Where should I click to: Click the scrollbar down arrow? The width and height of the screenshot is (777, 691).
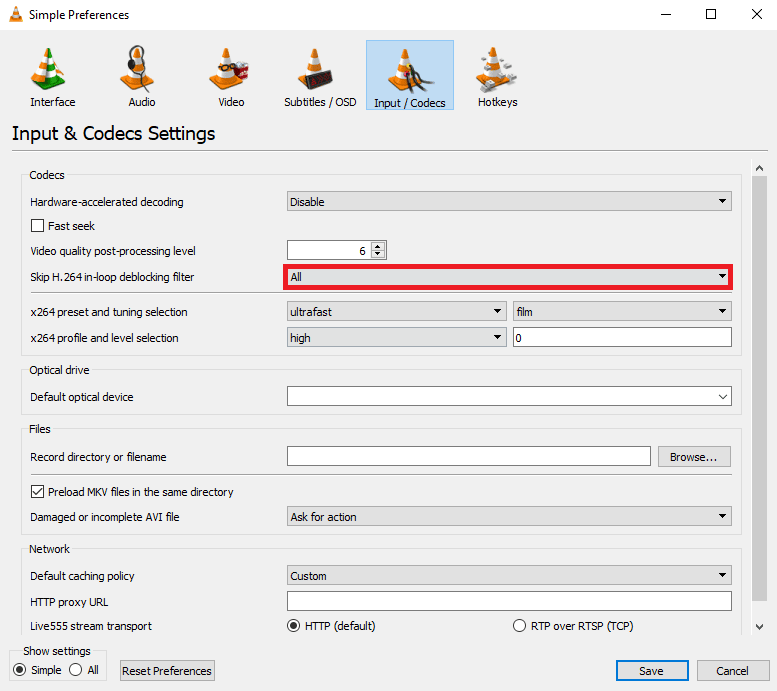pyautogui.click(x=759, y=627)
